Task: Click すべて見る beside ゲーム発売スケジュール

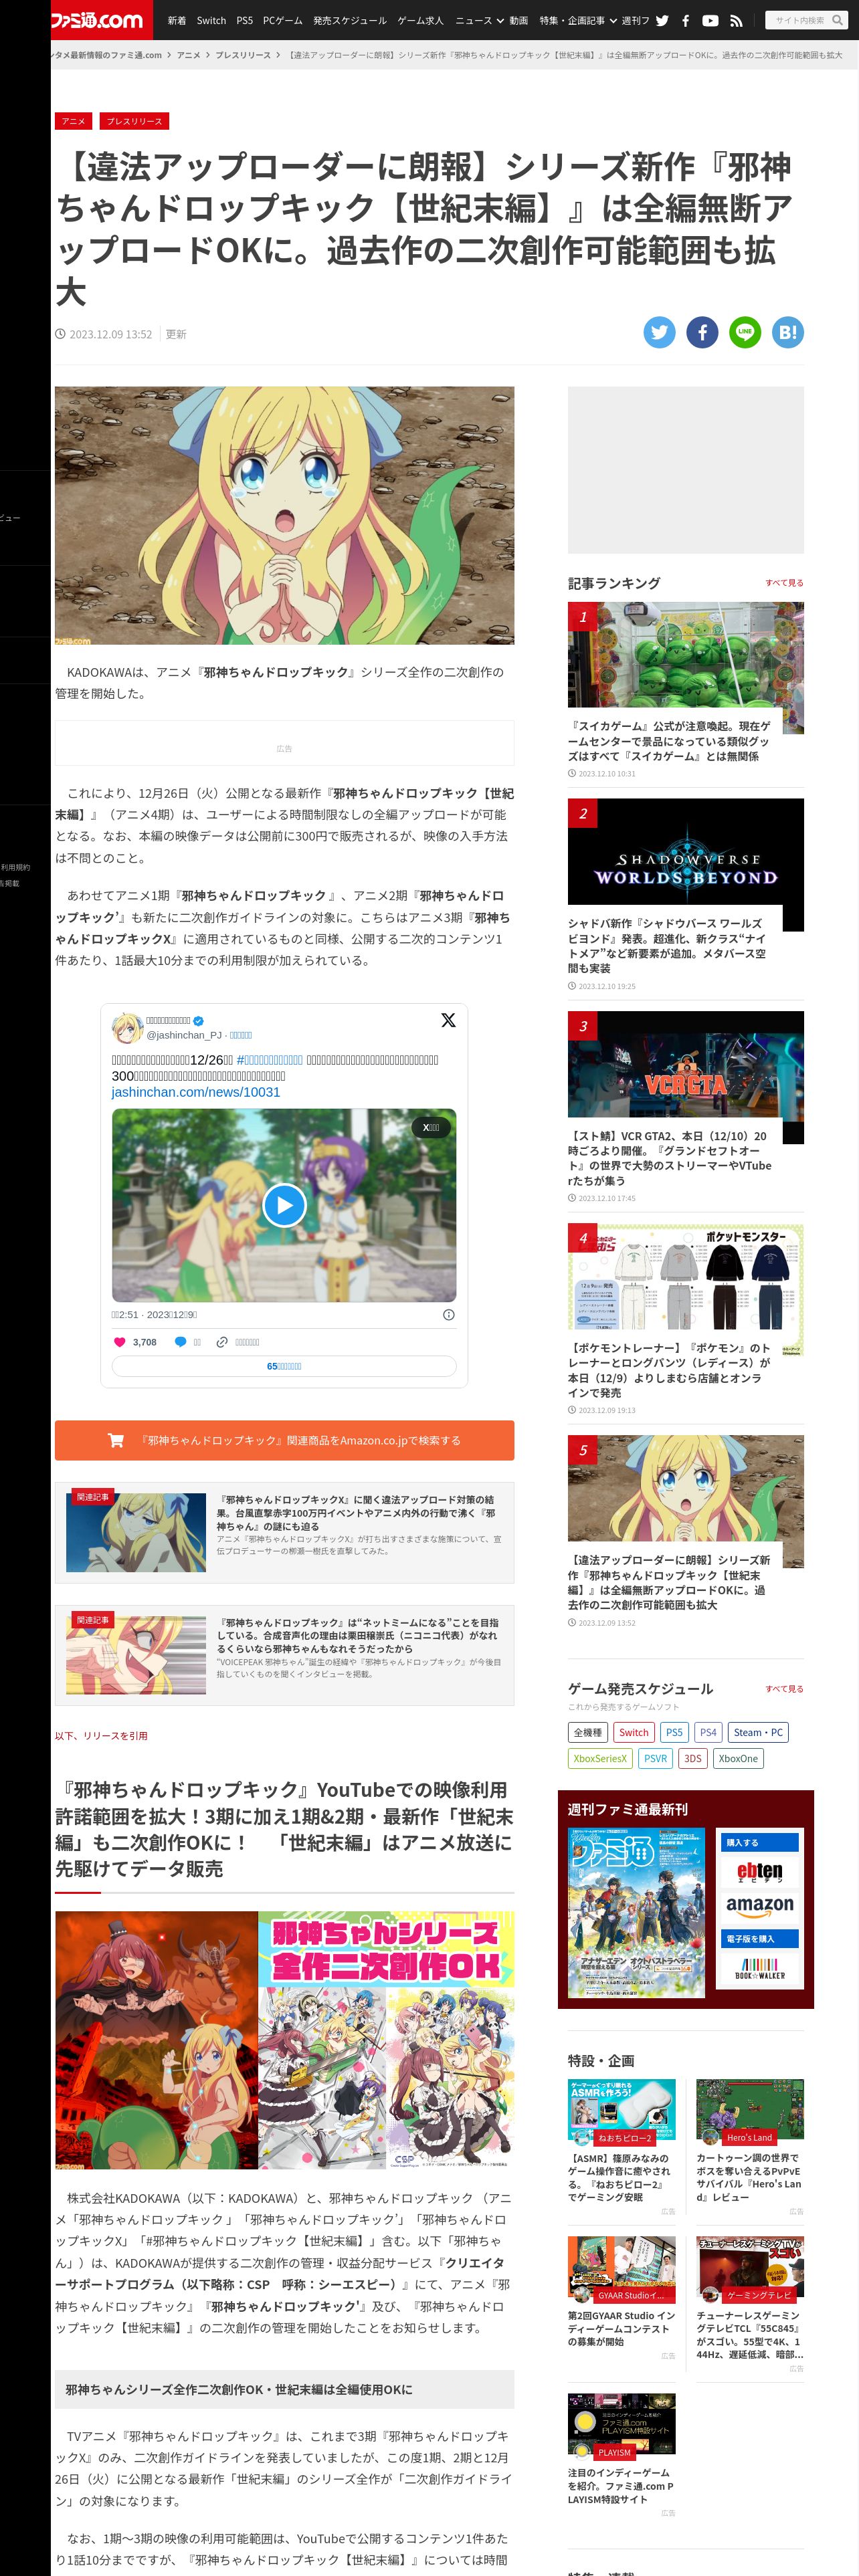Action: [784, 1689]
